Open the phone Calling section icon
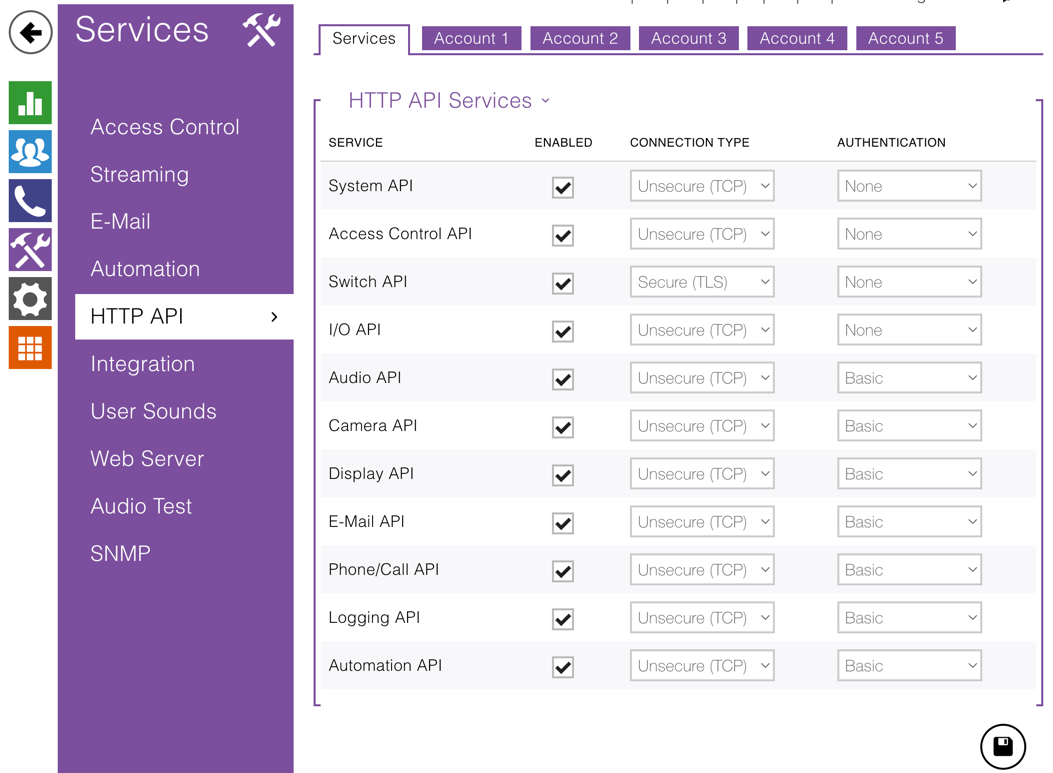 pos(30,201)
